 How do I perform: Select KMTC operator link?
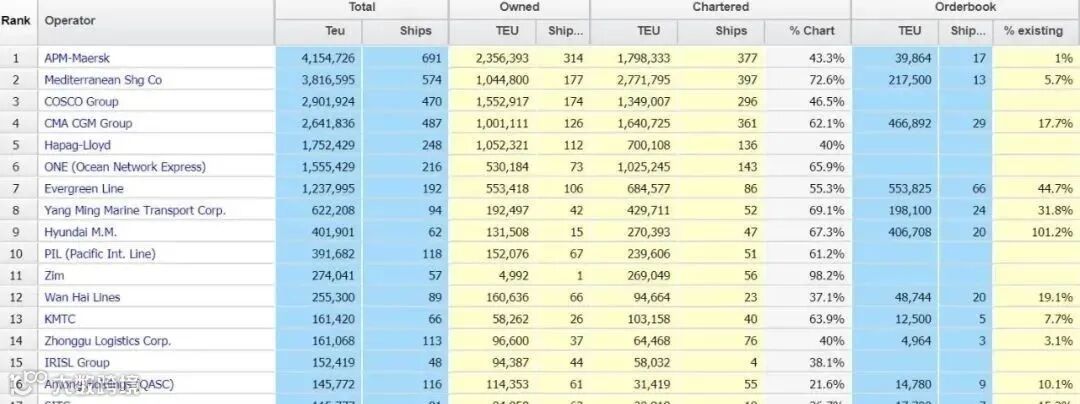pos(62,319)
